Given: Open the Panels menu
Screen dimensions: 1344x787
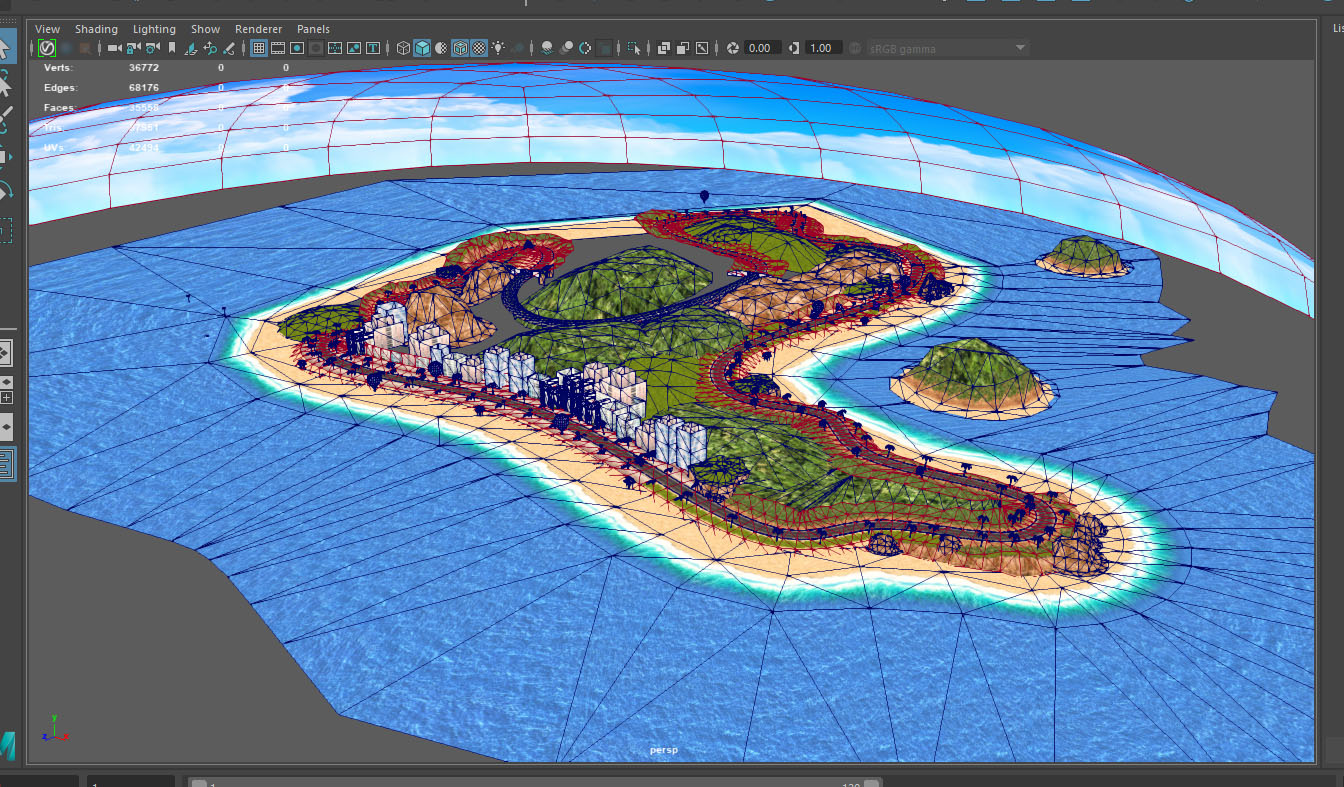Looking at the screenshot, I should click(x=313, y=29).
